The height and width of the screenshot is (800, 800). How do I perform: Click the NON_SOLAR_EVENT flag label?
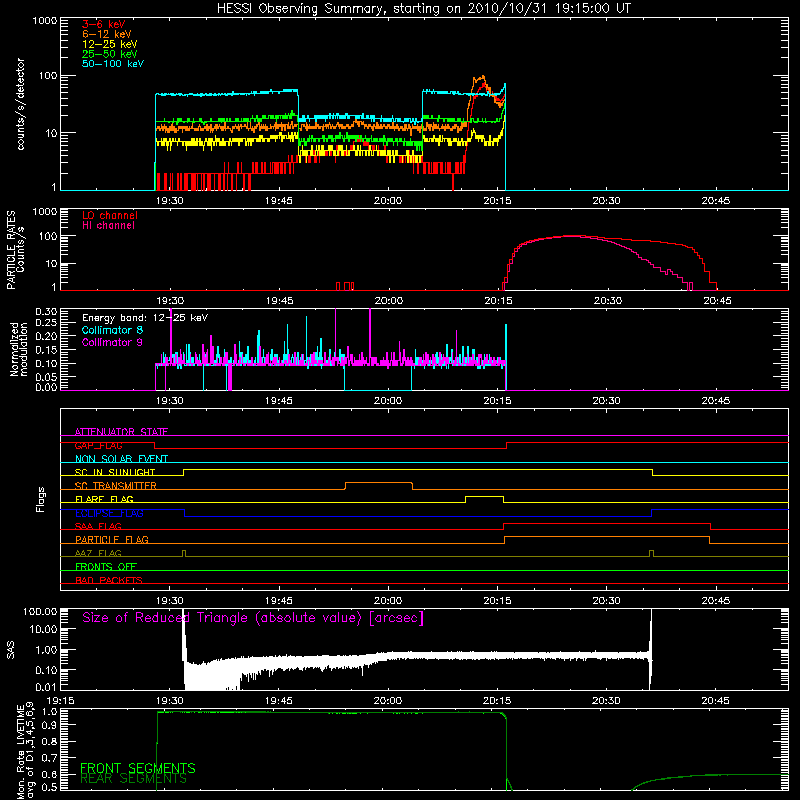point(121,459)
